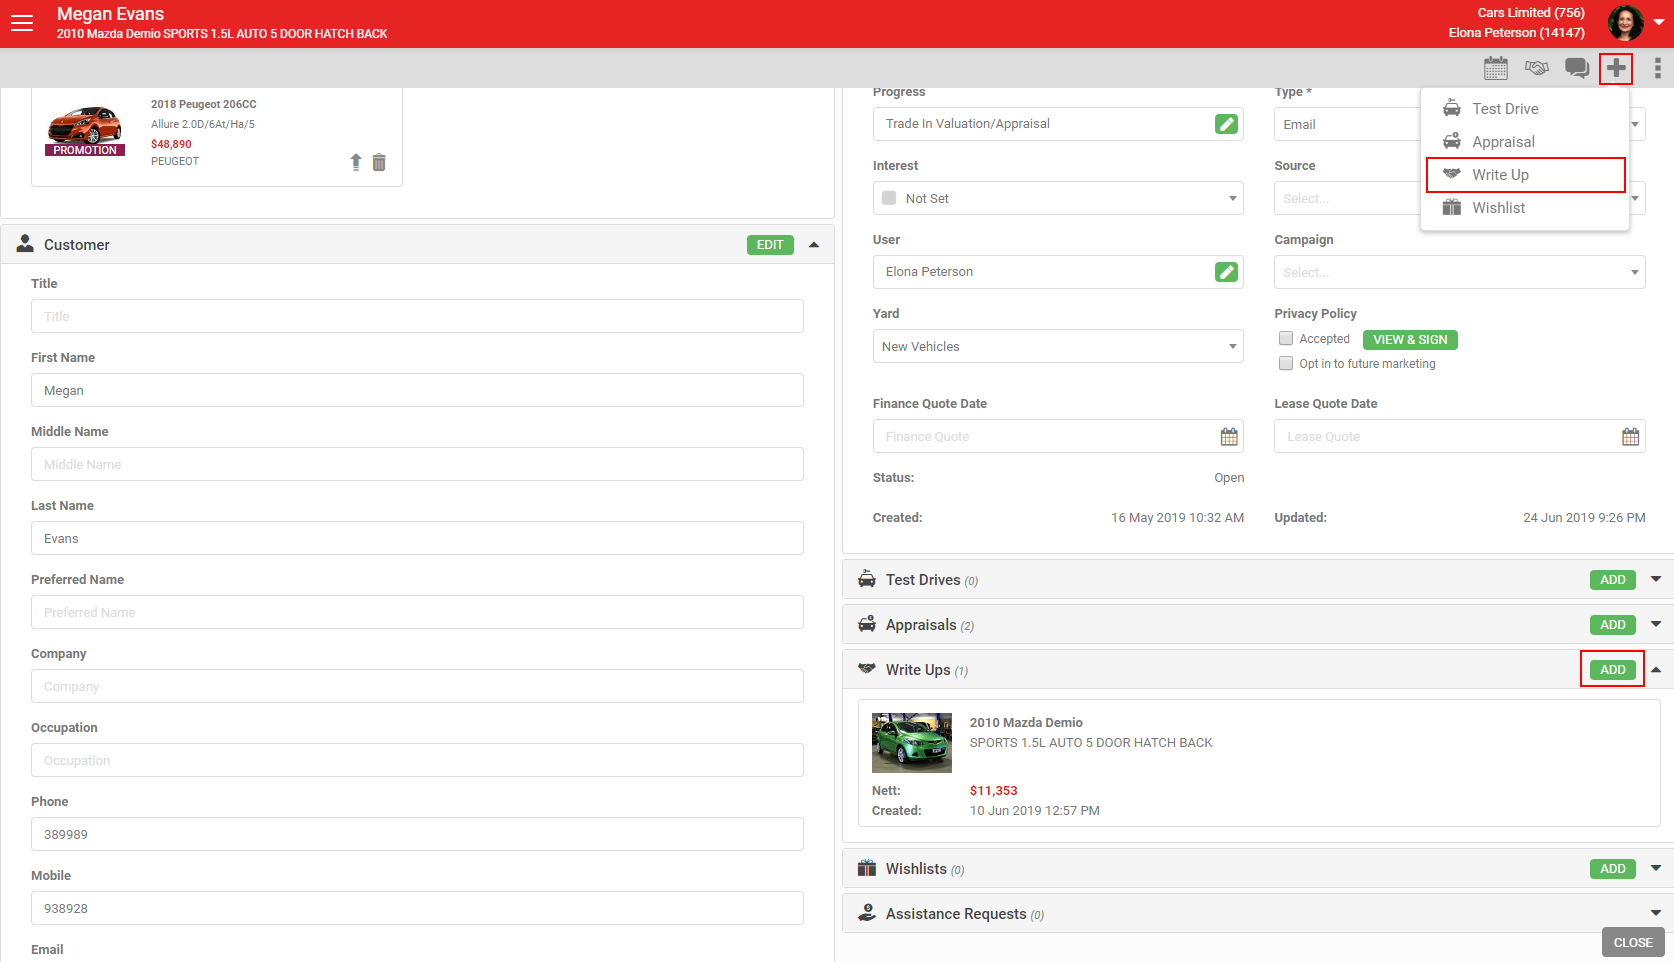Viewport: 1674px width, 962px height.
Task: Open the Interest dropdown
Action: [1058, 198]
